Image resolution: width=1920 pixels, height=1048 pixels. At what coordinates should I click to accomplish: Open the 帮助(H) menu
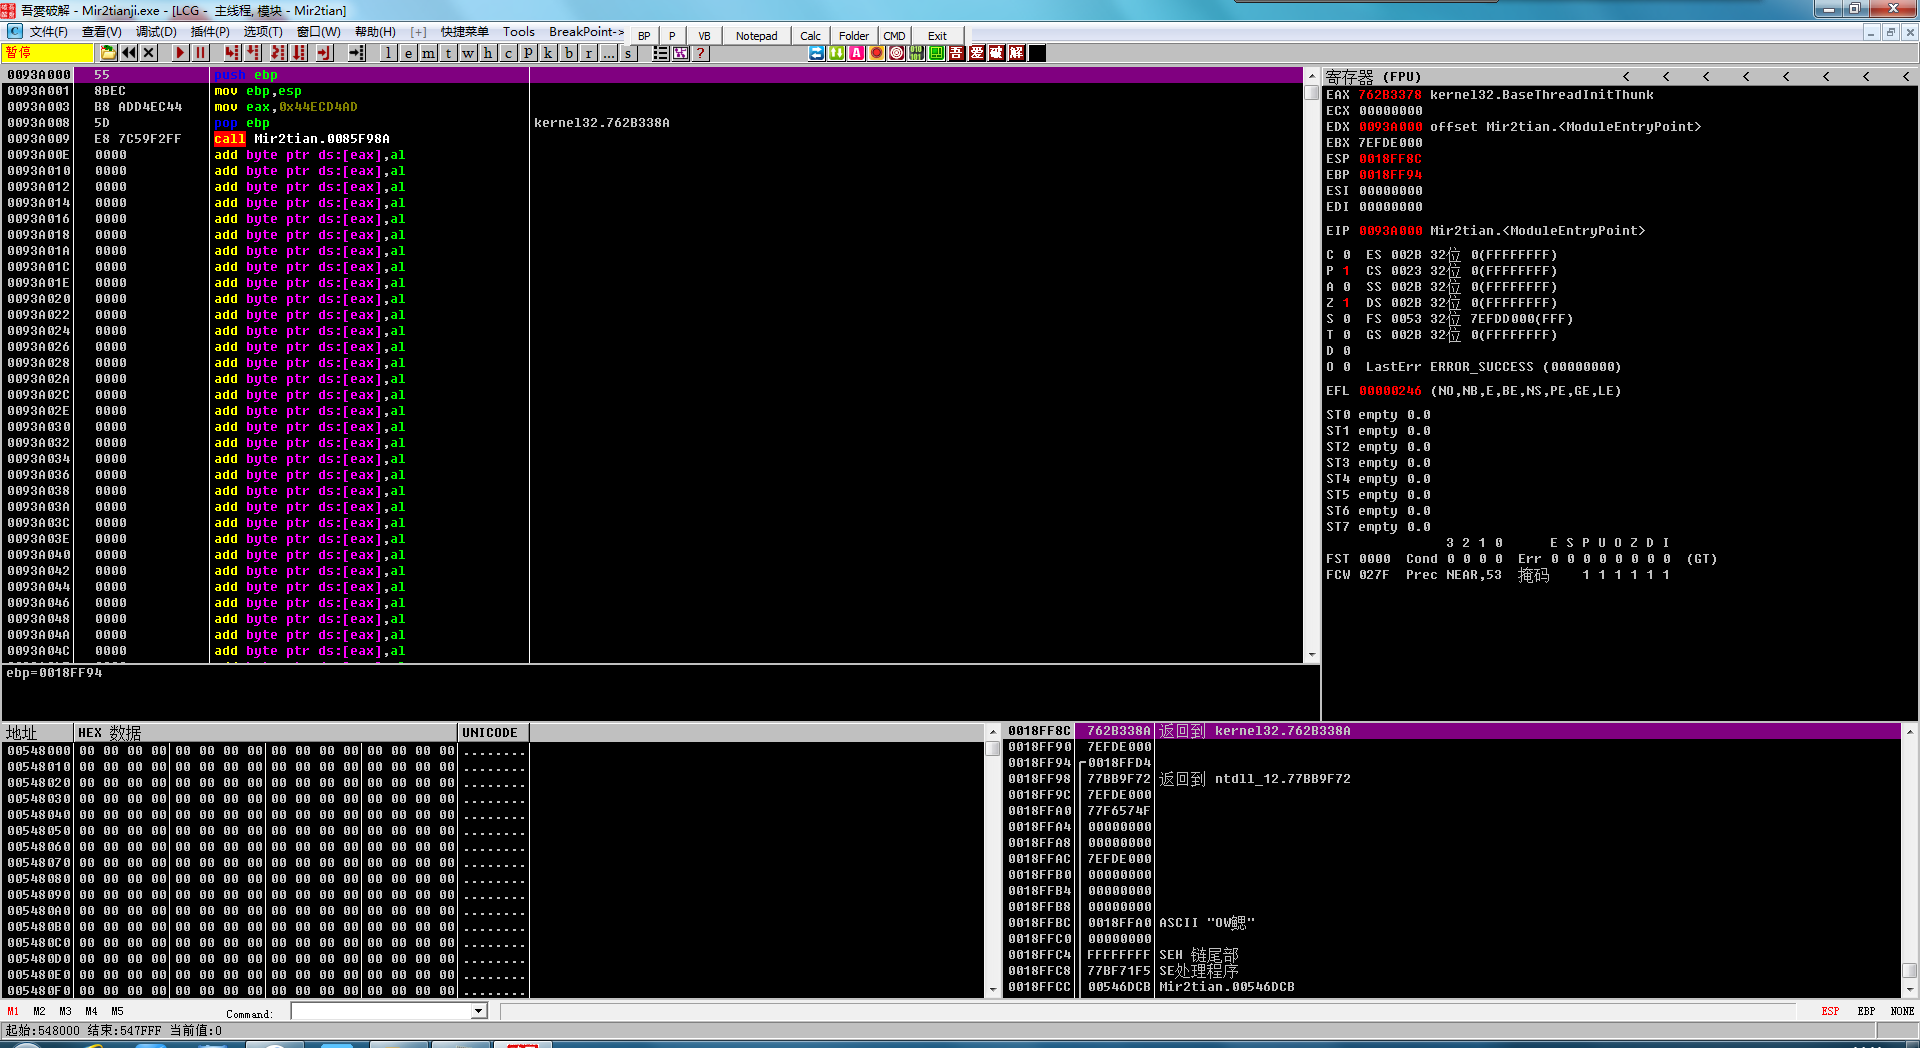375,32
